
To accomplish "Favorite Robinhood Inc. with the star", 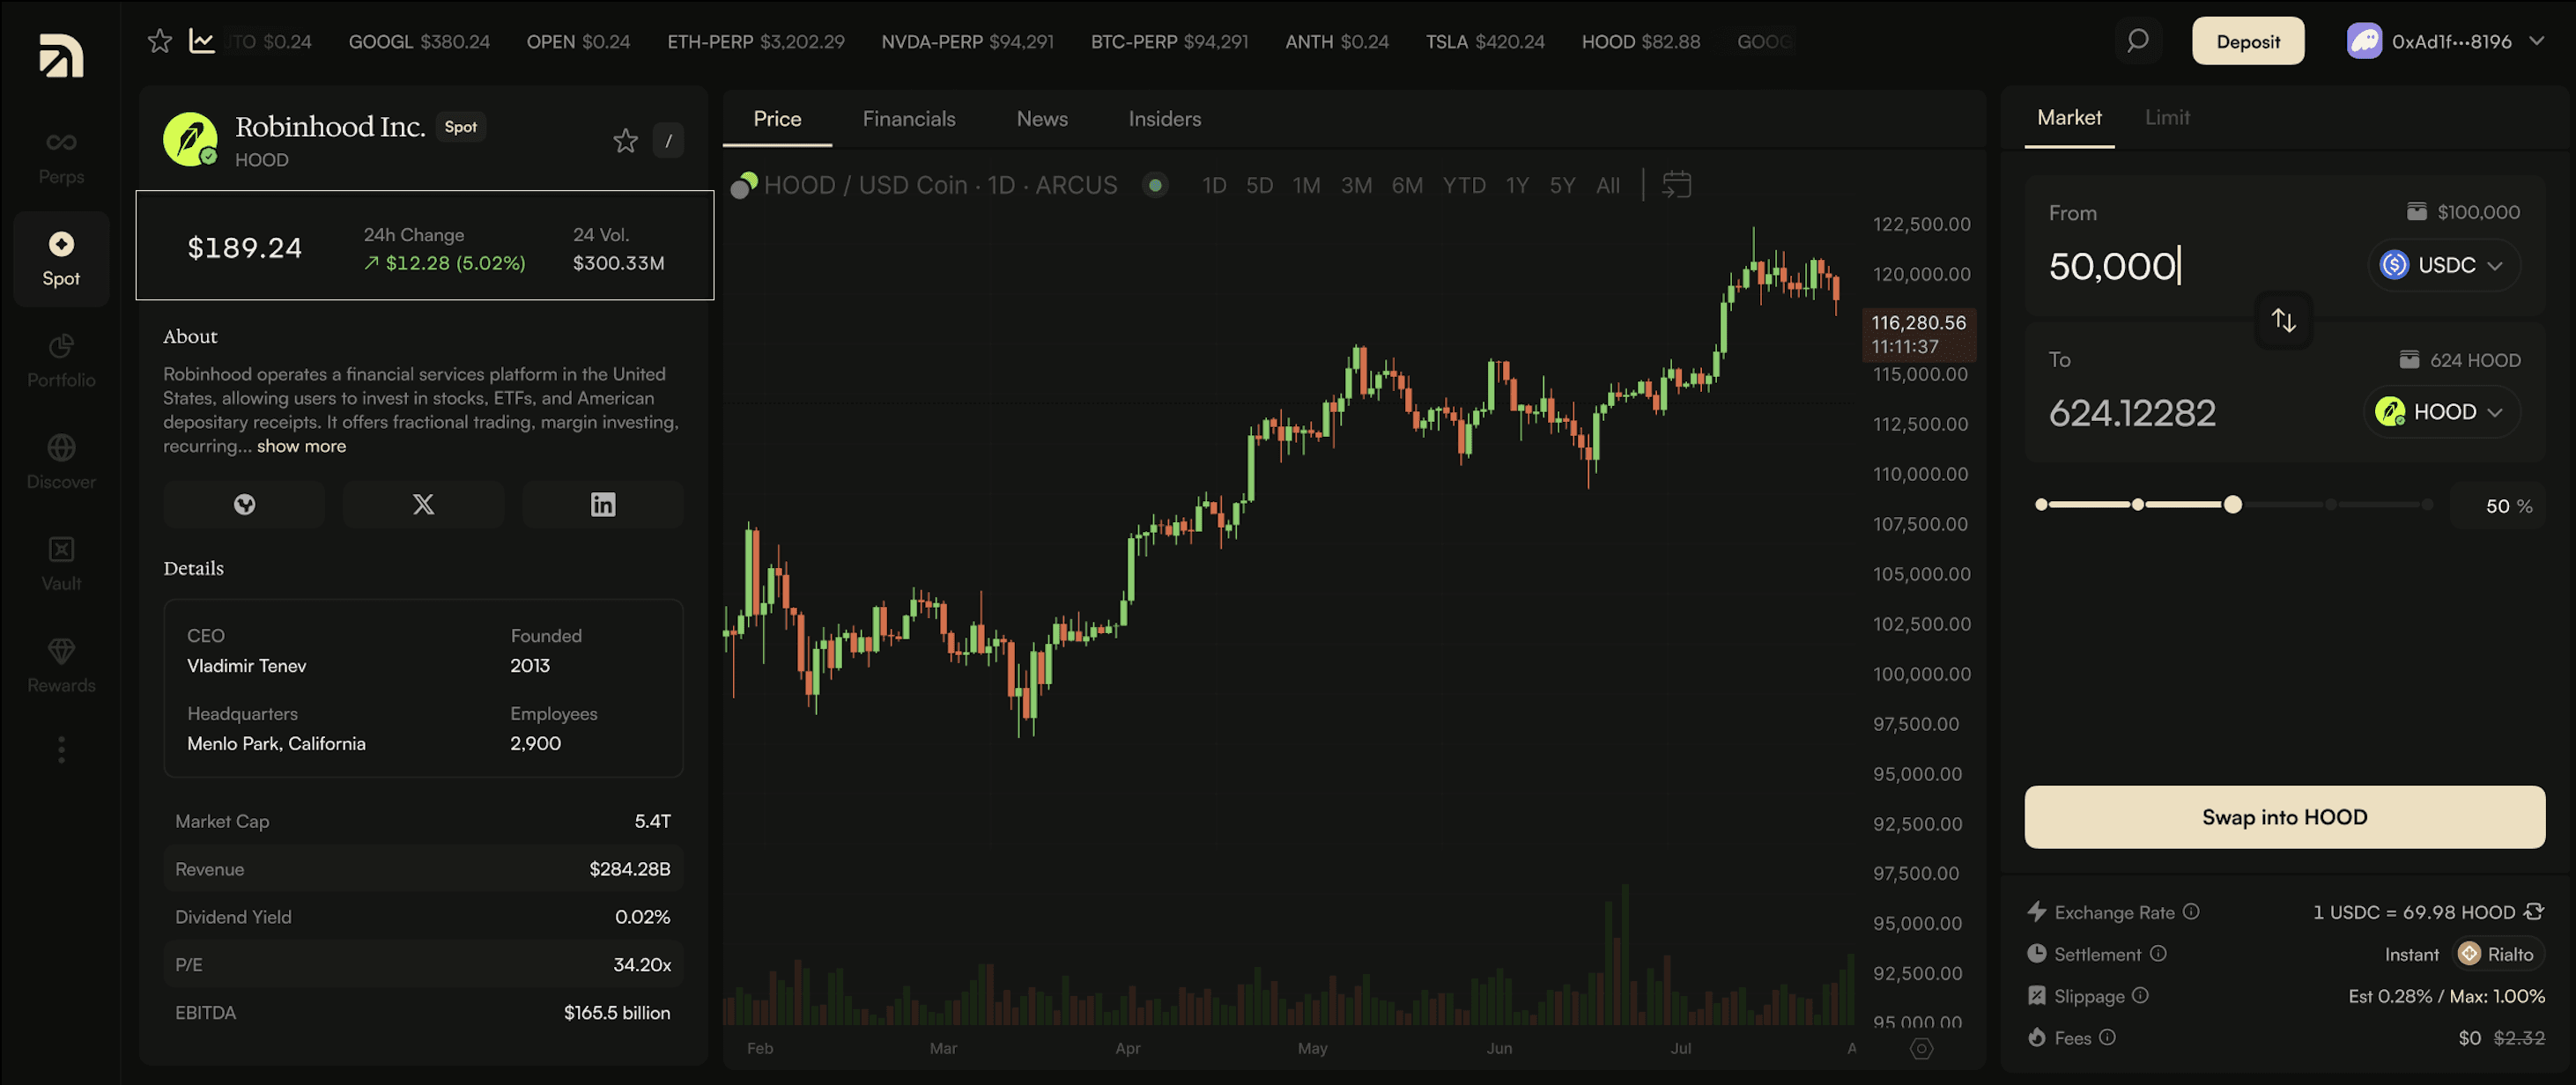I will coord(625,141).
